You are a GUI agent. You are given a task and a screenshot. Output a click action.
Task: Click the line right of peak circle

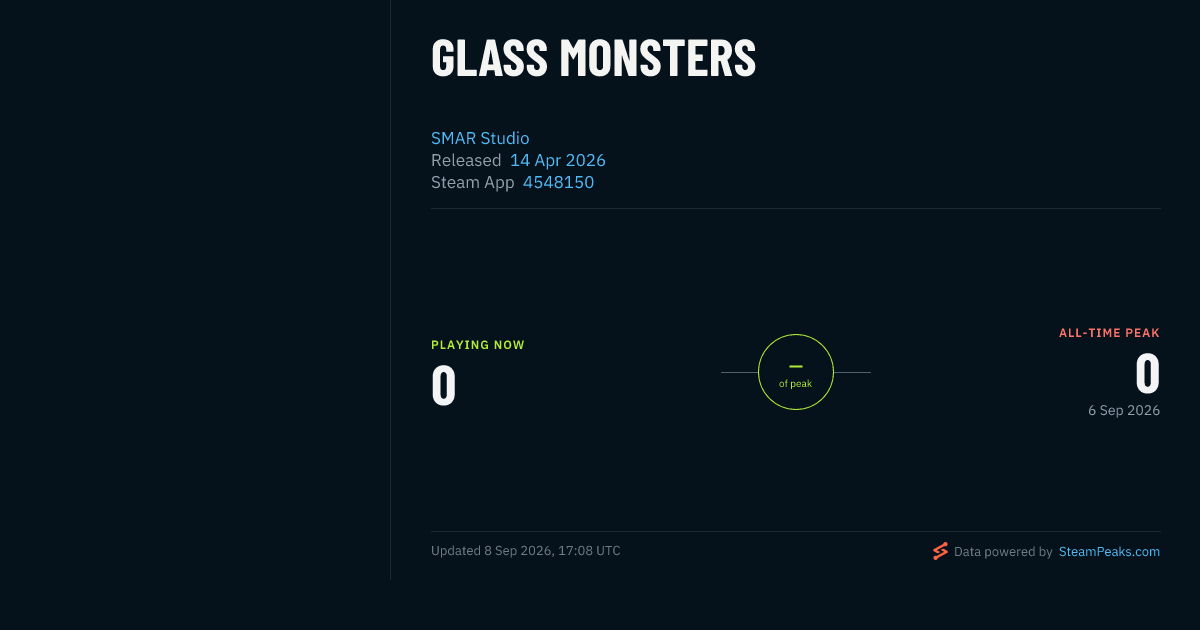(852, 372)
